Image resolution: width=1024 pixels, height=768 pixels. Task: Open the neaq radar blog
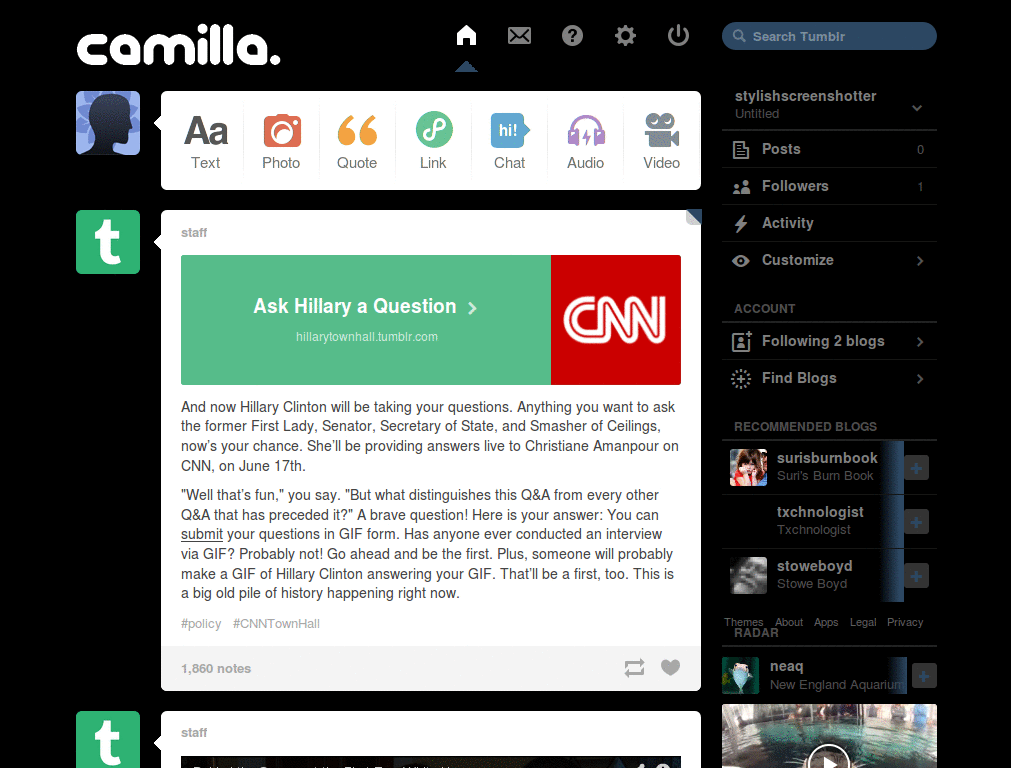(786, 666)
